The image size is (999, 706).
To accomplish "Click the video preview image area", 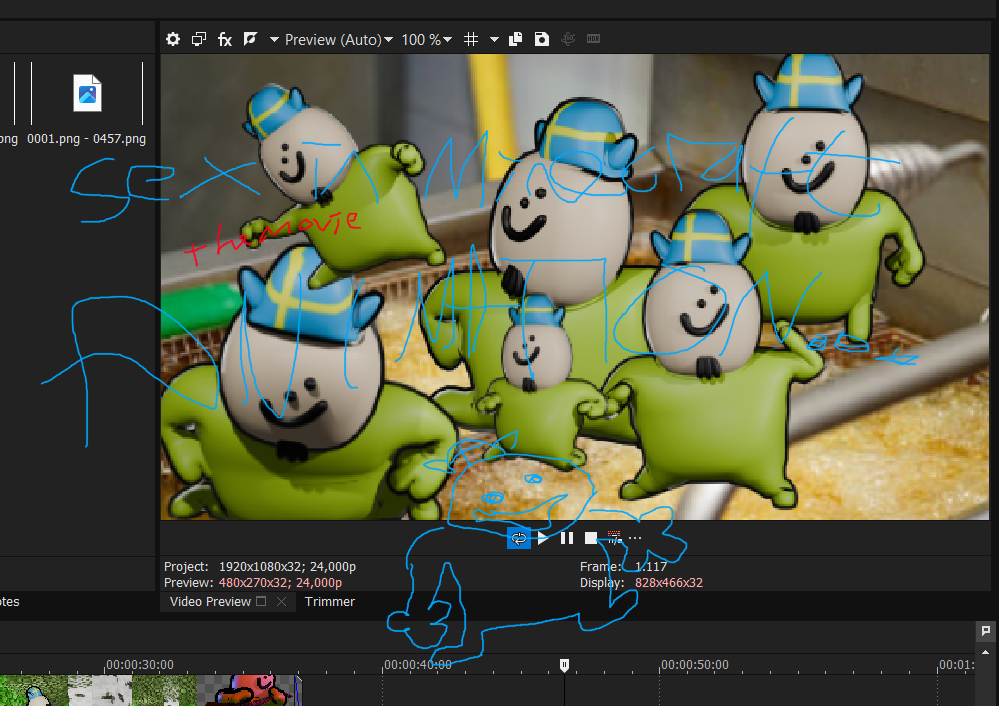I will 575,287.
